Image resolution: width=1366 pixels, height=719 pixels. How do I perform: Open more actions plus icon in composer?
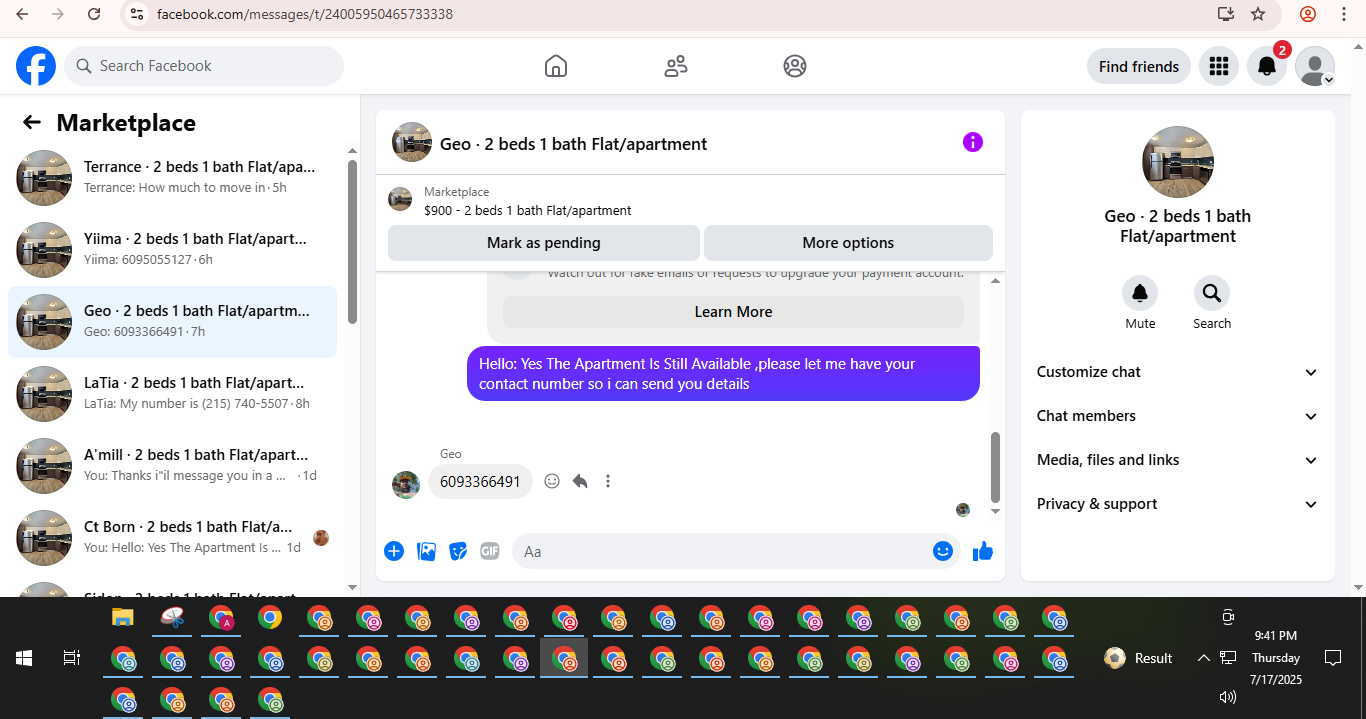[x=394, y=551]
